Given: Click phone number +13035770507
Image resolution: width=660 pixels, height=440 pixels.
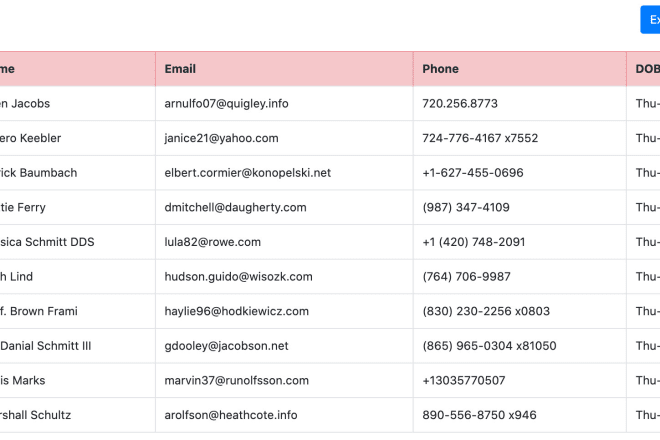Looking at the screenshot, I should (464, 380).
